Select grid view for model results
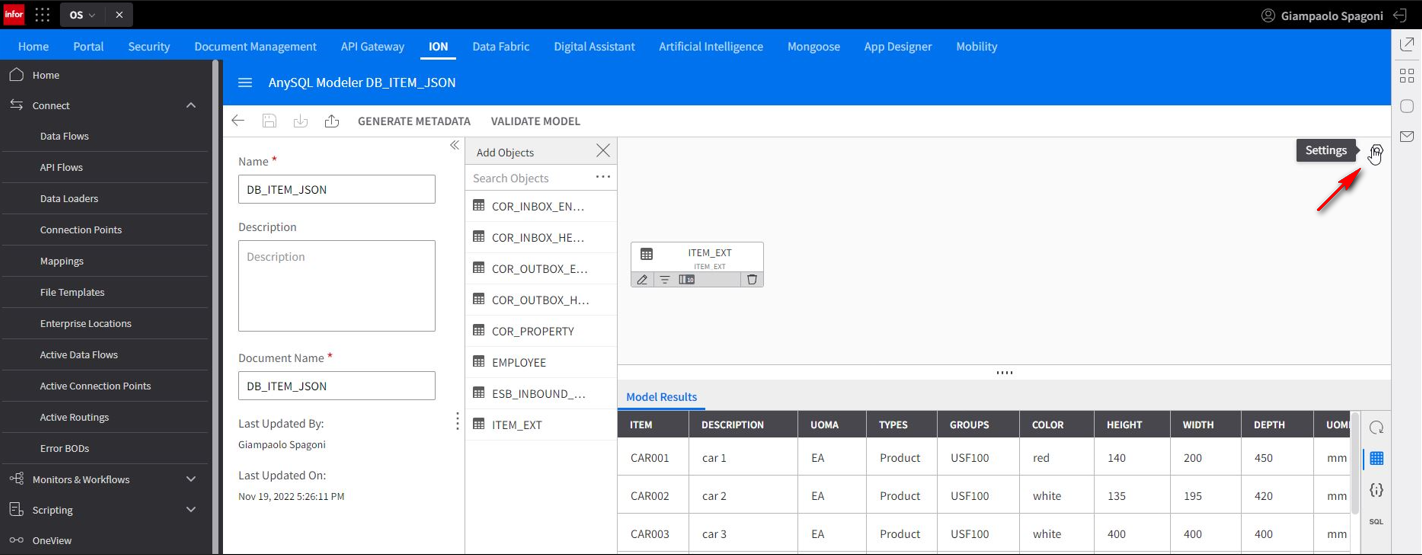 (1376, 458)
